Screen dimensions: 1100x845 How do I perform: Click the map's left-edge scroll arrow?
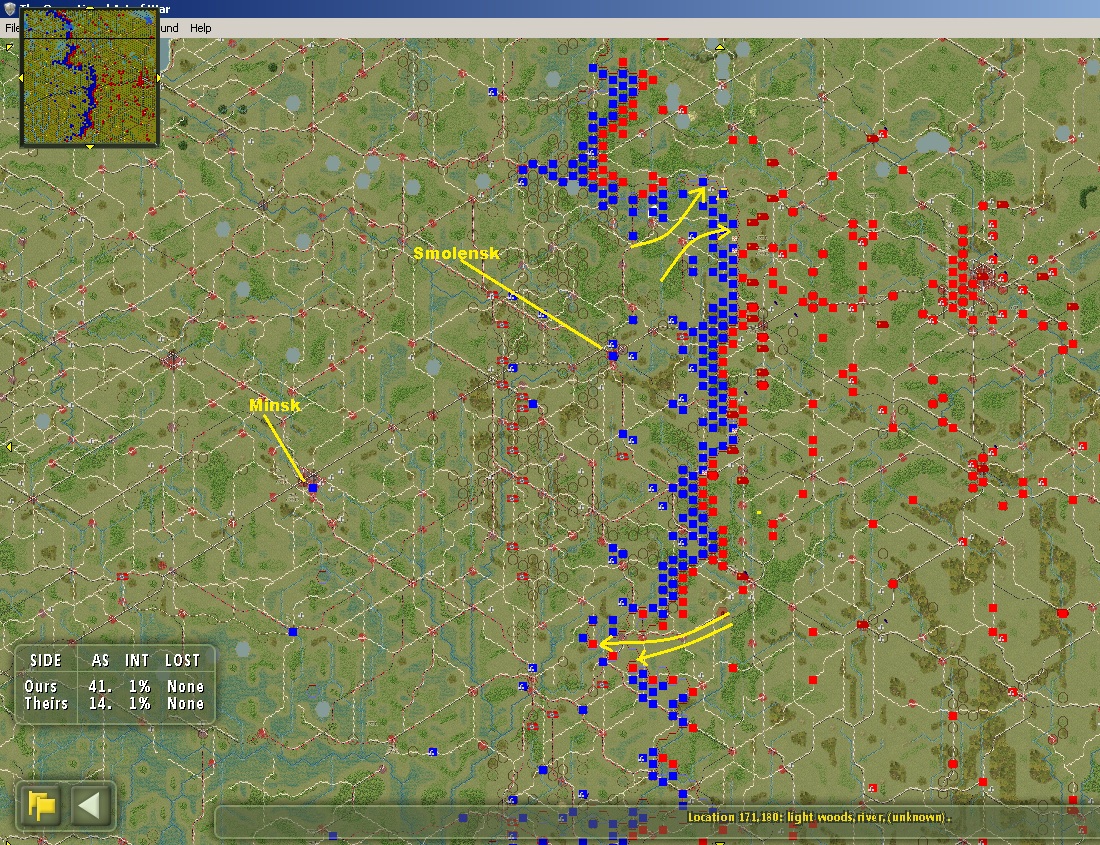8,447
